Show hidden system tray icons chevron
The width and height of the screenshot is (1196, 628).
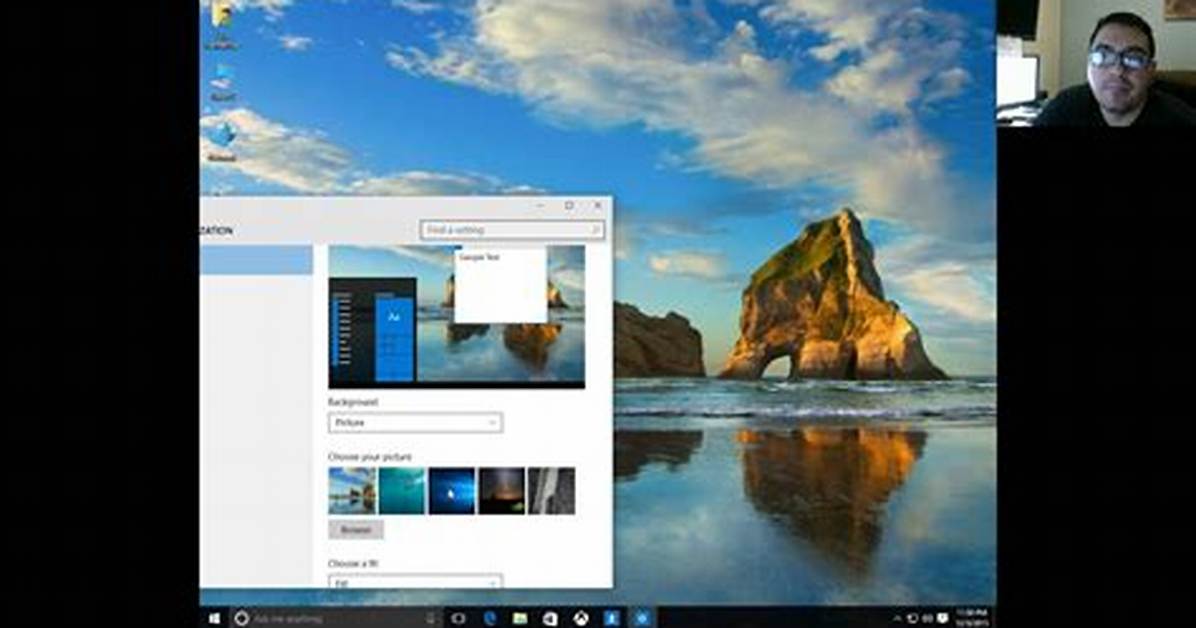[x=897, y=618]
